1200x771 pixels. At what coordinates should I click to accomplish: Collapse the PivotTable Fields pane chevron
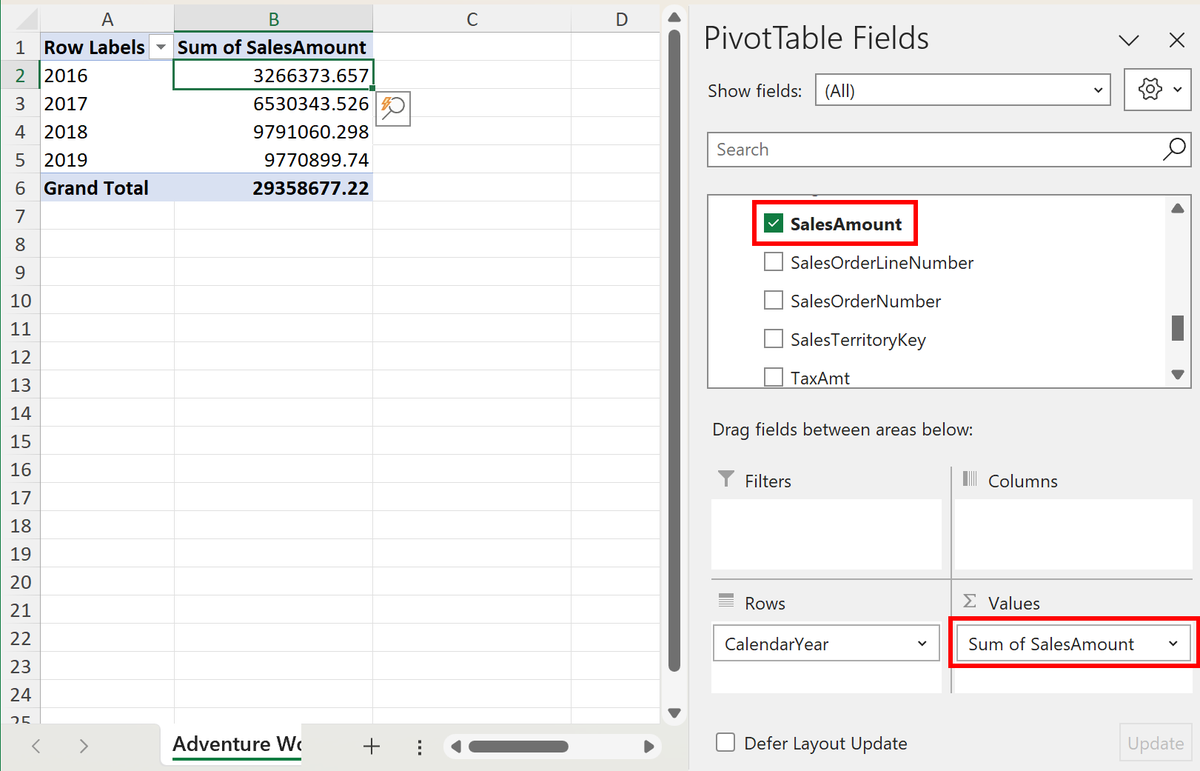tap(1129, 41)
